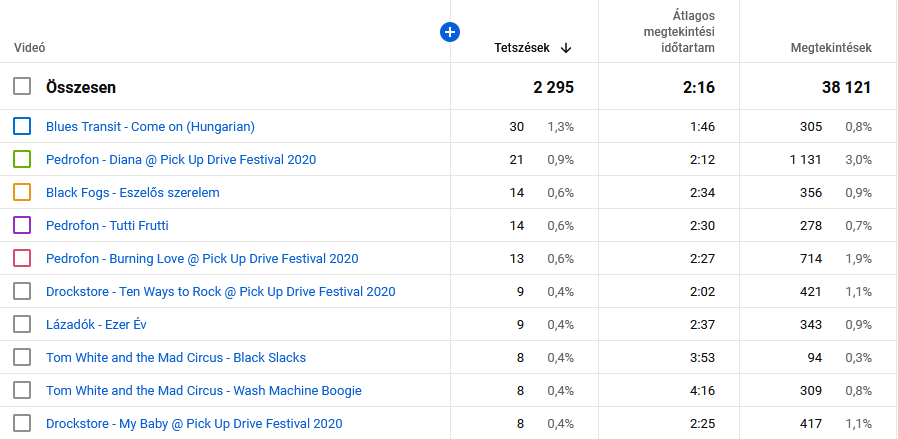This screenshot has width=898, height=439.
Task: Click the sort arrow next to Tetszések
Action: 566,48
